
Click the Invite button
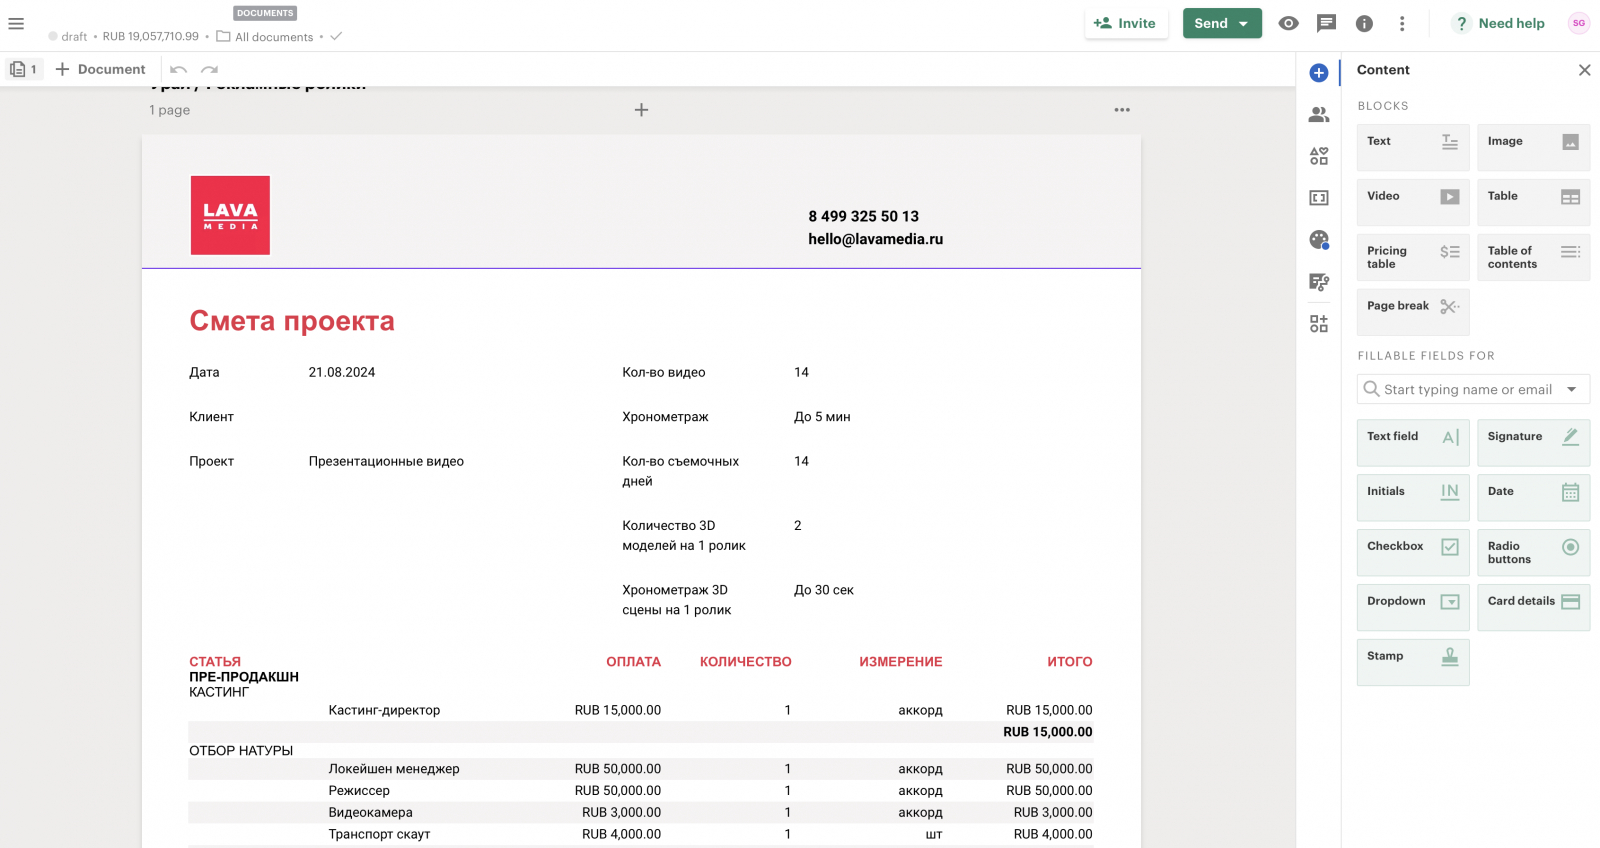[1125, 23]
